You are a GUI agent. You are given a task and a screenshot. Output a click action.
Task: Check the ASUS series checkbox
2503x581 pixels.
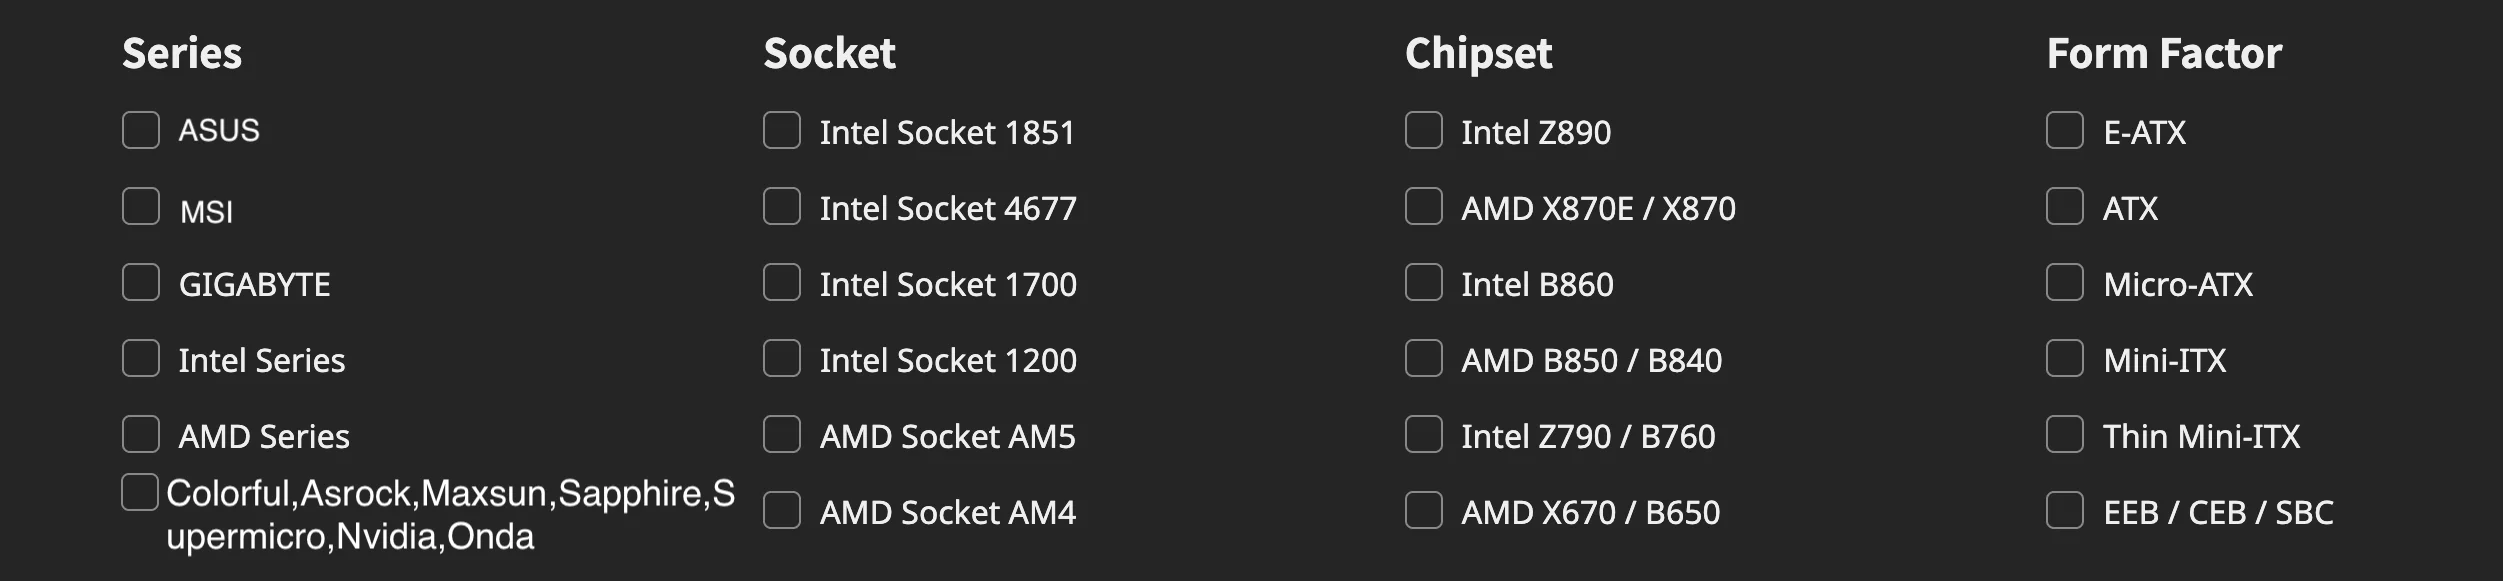(x=141, y=130)
